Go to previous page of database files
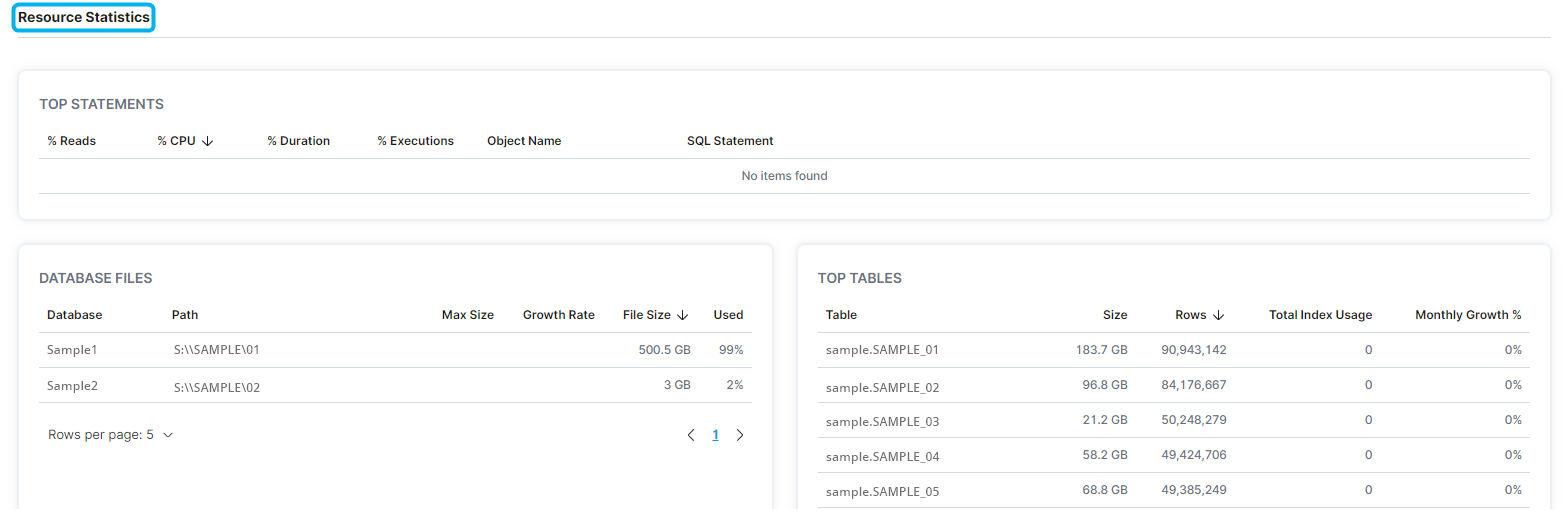This screenshot has height=520, width=1568. point(691,435)
